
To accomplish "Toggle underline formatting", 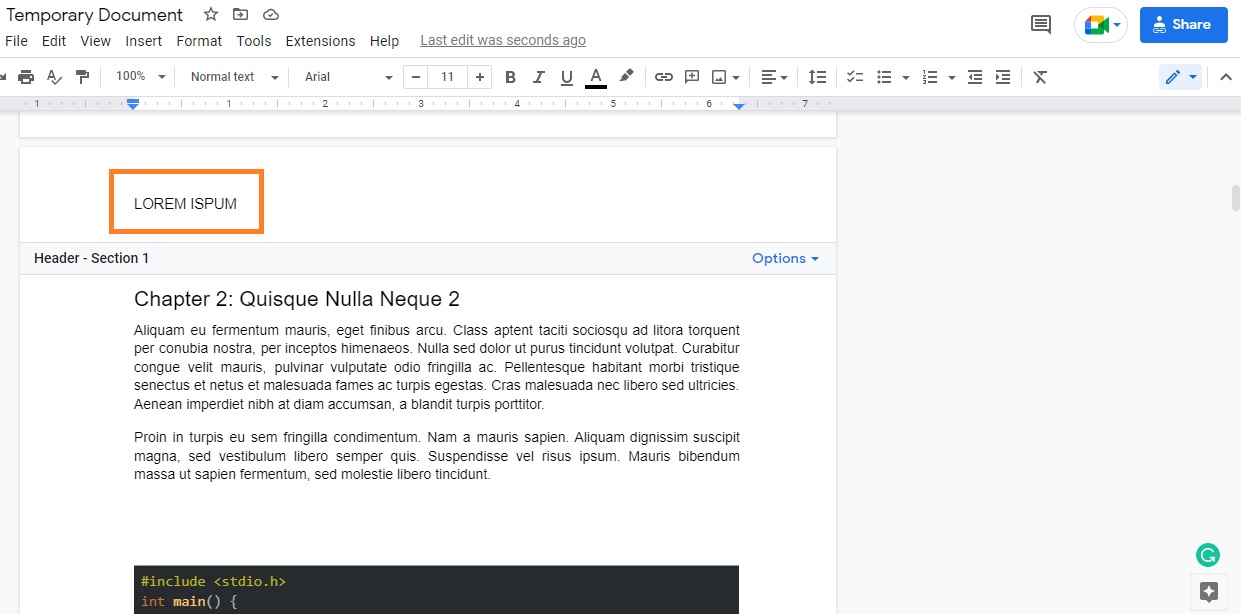I will [566, 76].
